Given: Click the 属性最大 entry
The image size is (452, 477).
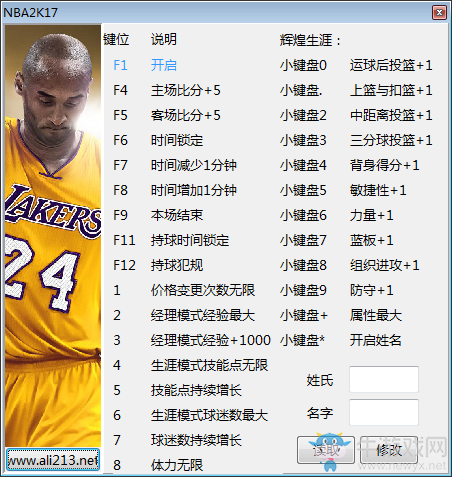Looking at the screenshot, I should [x=376, y=315].
